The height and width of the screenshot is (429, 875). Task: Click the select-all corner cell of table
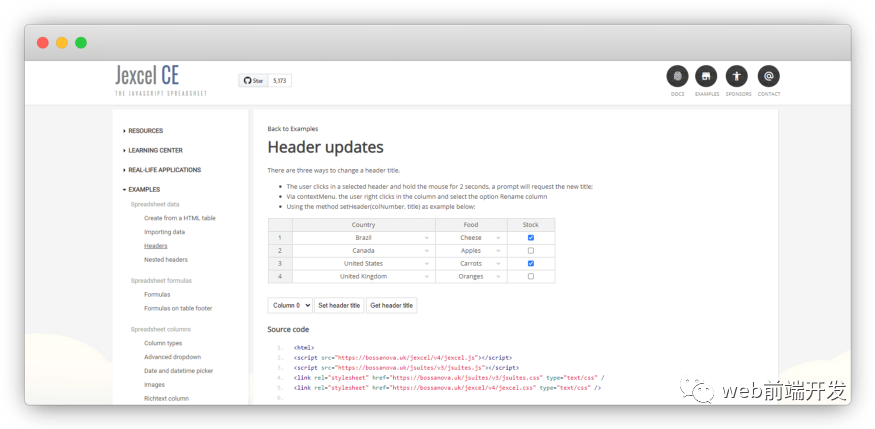(x=280, y=225)
